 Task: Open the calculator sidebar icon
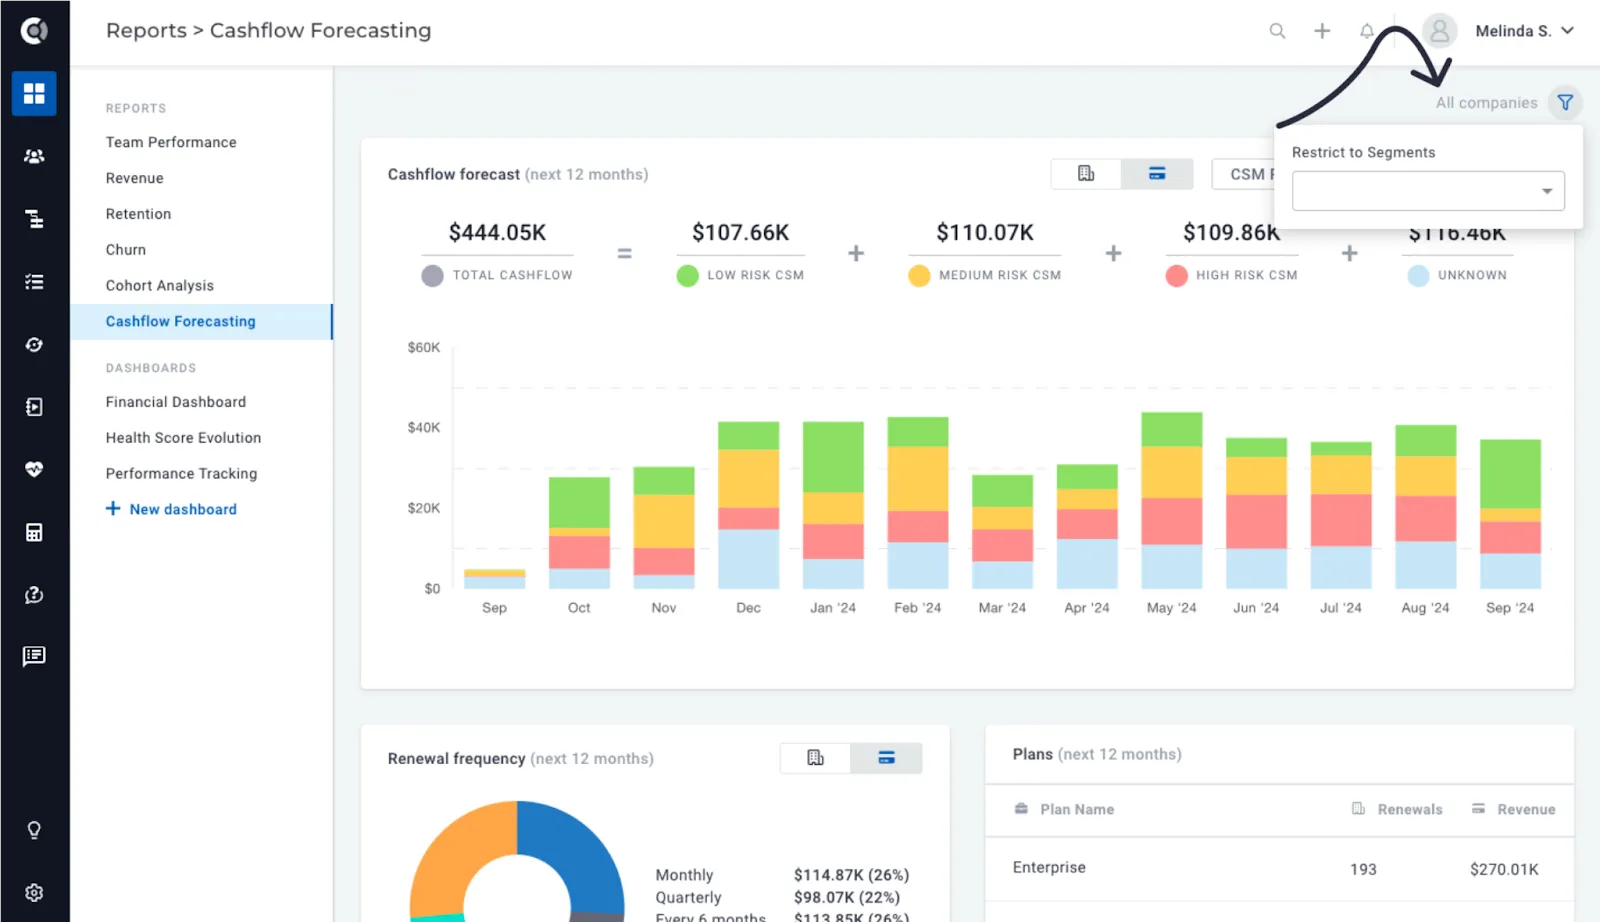click(x=34, y=532)
